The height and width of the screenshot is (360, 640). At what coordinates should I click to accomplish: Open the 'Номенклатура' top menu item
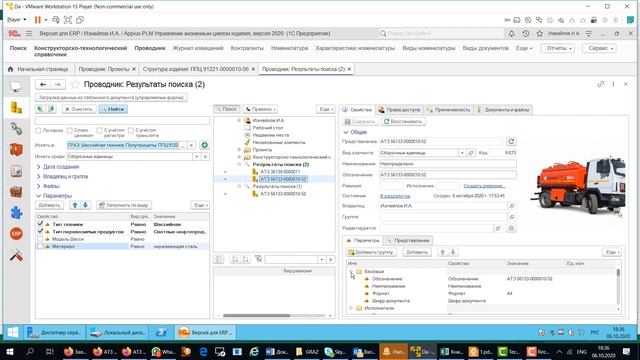point(289,48)
